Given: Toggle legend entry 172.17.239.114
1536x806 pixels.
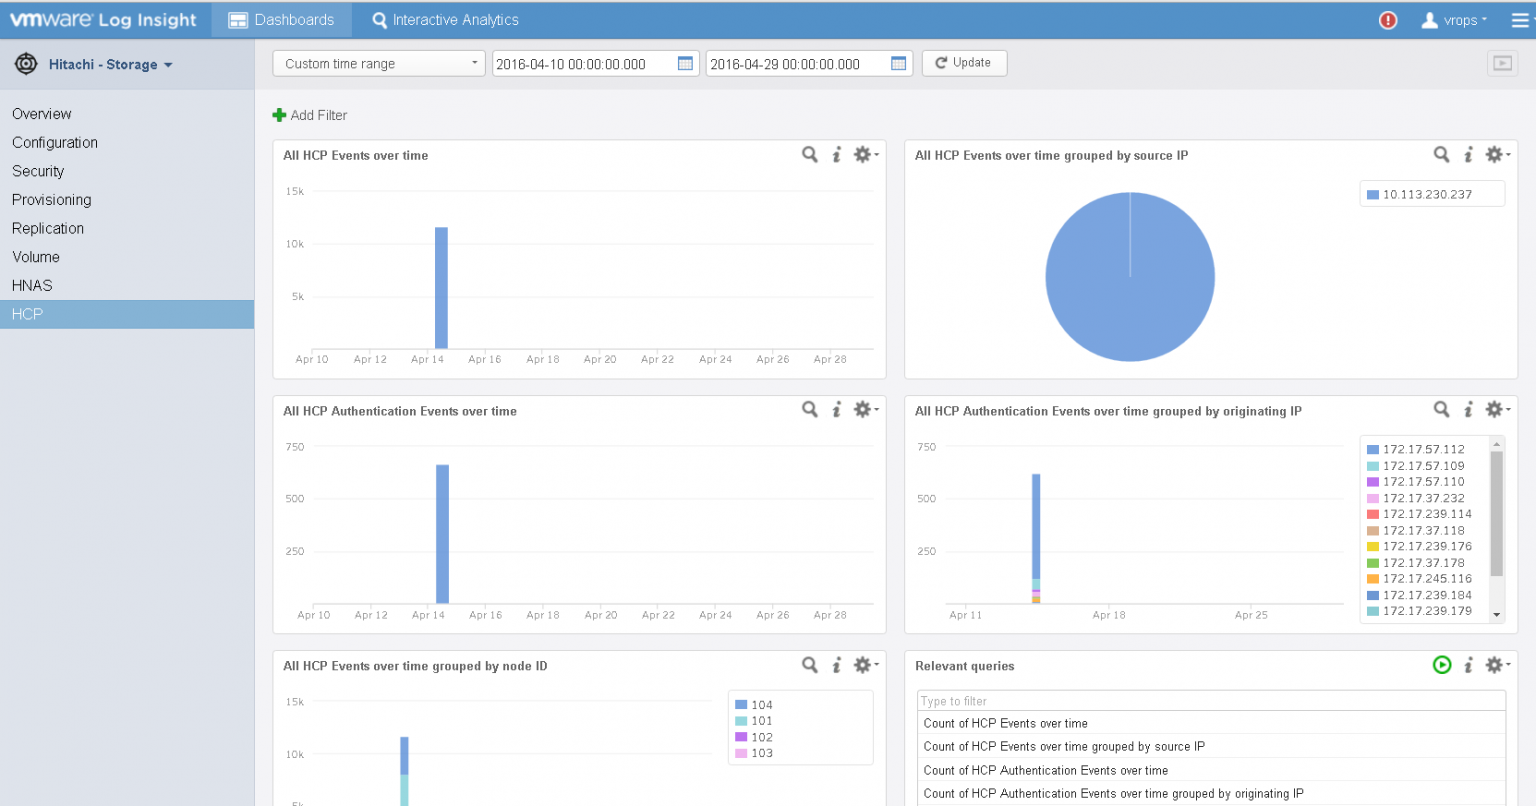Looking at the screenshot, I should (1419, 514).
